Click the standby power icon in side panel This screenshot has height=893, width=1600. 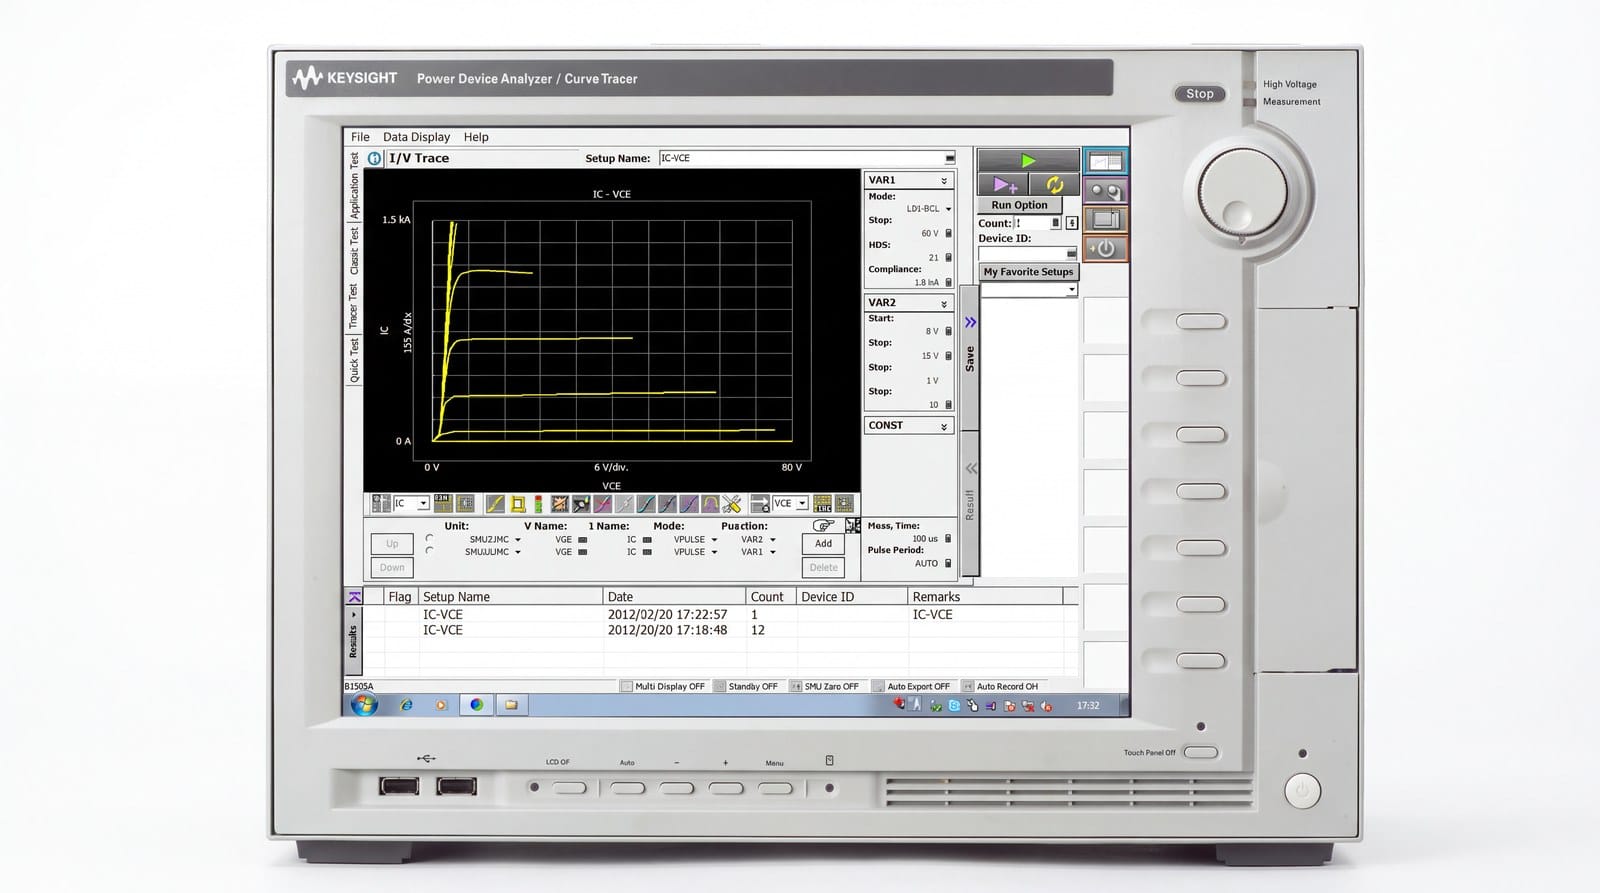[x=1105, y=248]
